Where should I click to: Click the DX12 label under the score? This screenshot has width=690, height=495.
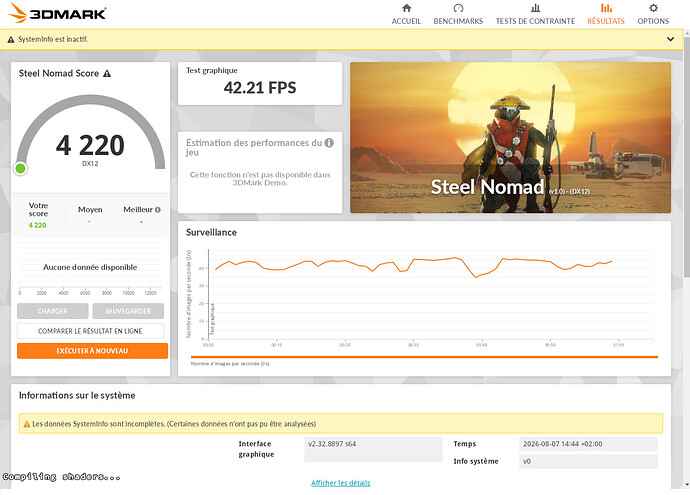[90, 164]
